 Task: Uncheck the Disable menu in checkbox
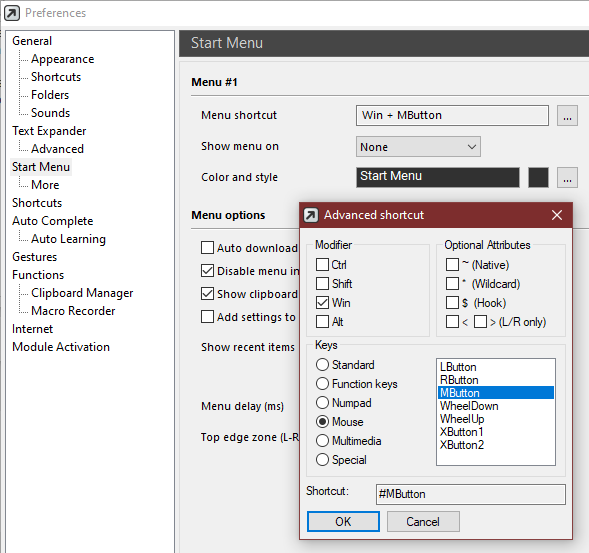(207, 270)
